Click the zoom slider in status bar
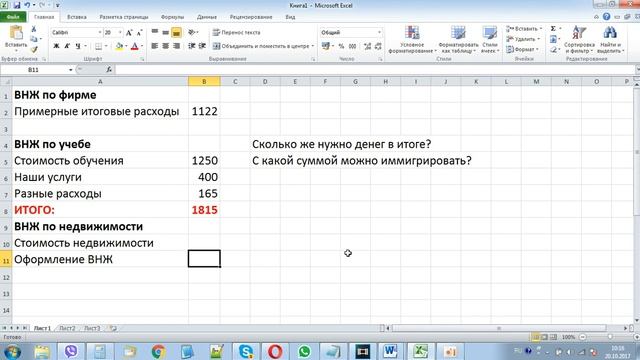The image size is (640, 360). click(x=609, y=337)
